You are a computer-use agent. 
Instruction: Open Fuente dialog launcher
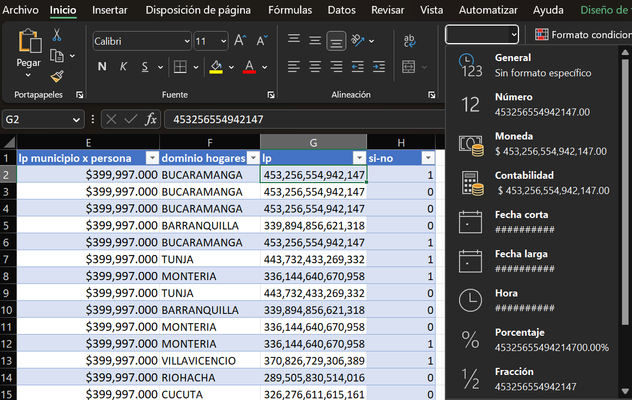click(x=271, y=95)
